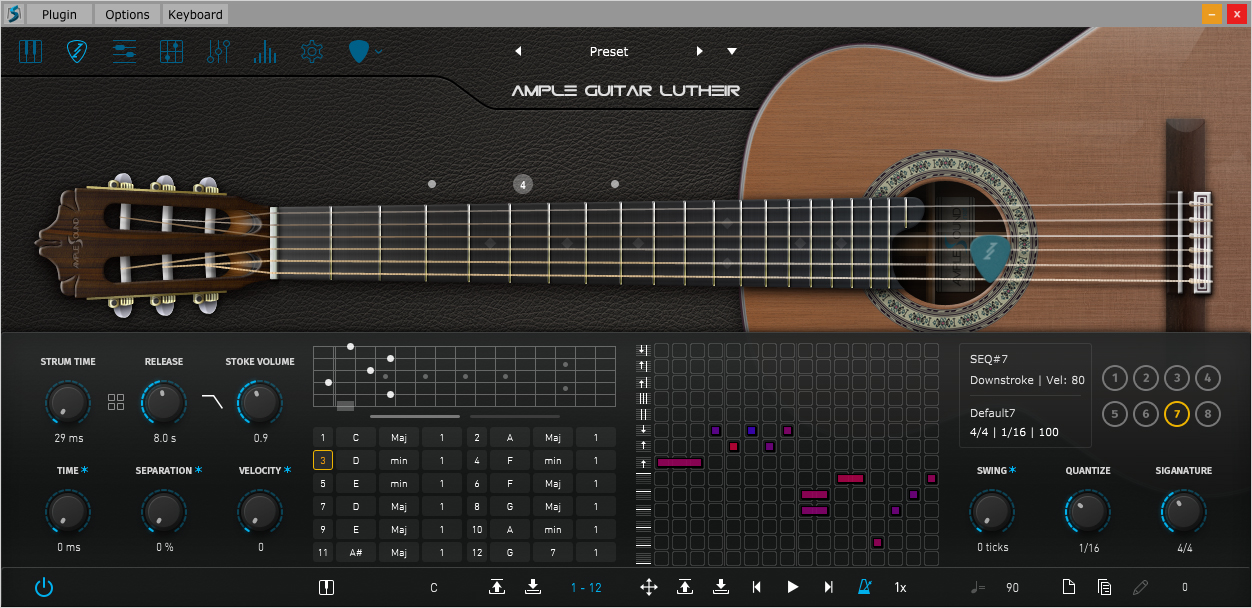
Task: Select sequence slot 8
Action: click(x=1208, y=413)
